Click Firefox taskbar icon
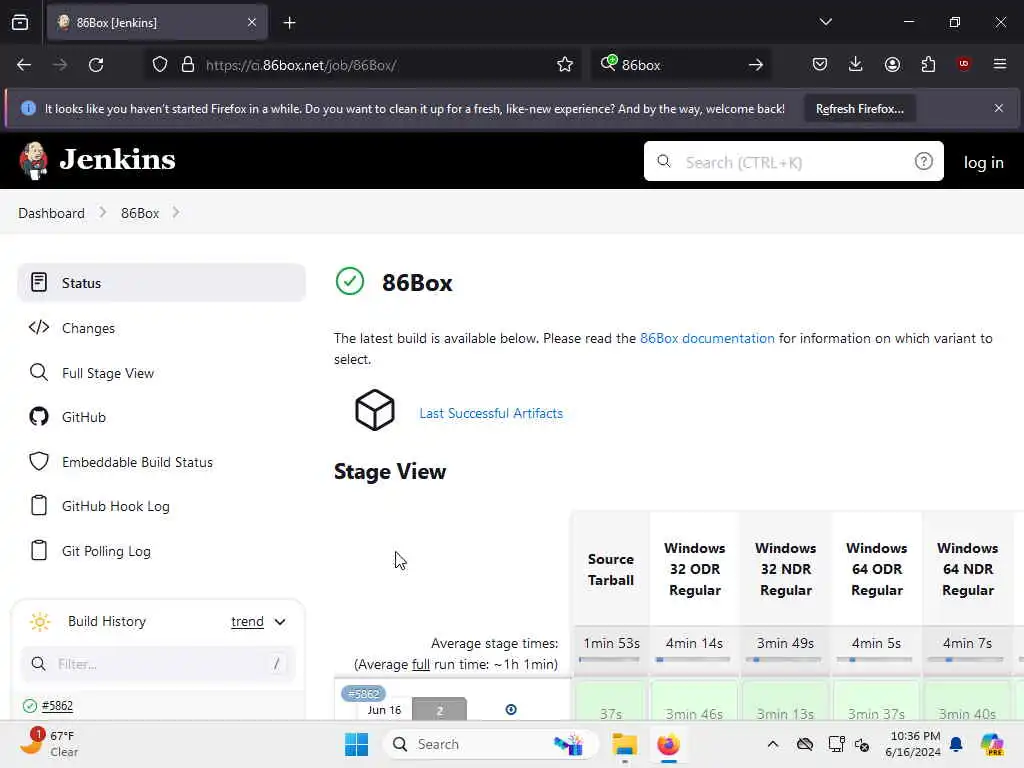 (668, 744)
